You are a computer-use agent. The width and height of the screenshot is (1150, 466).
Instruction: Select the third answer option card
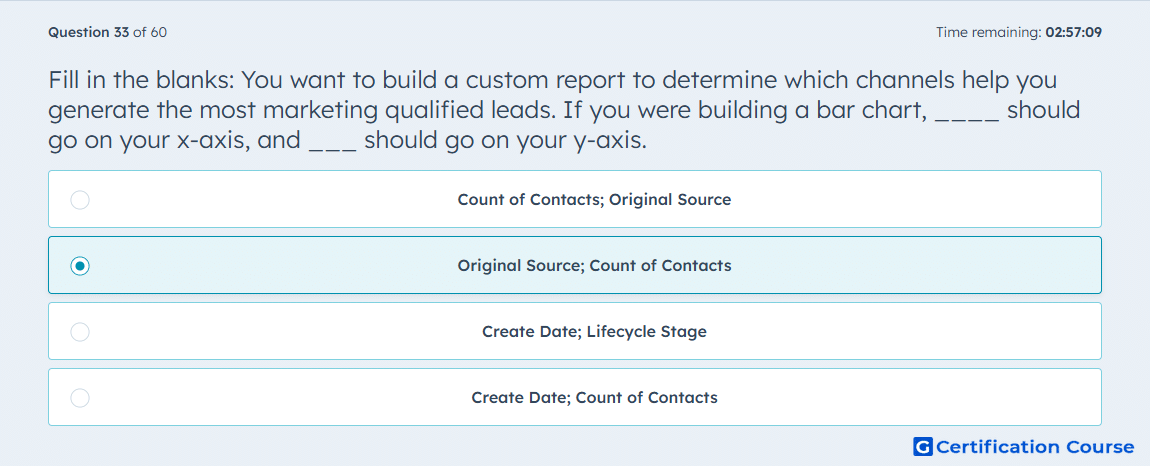tap(575, 331)
